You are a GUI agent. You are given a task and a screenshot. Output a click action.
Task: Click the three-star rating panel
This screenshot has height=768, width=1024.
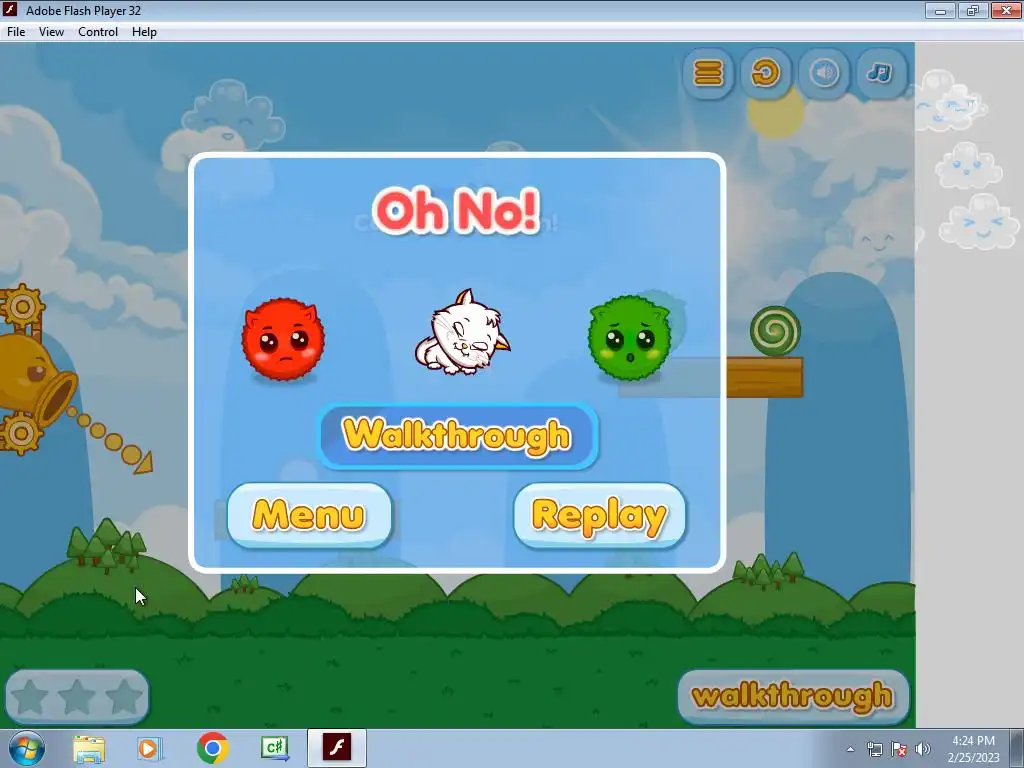(x=77, y=697)
